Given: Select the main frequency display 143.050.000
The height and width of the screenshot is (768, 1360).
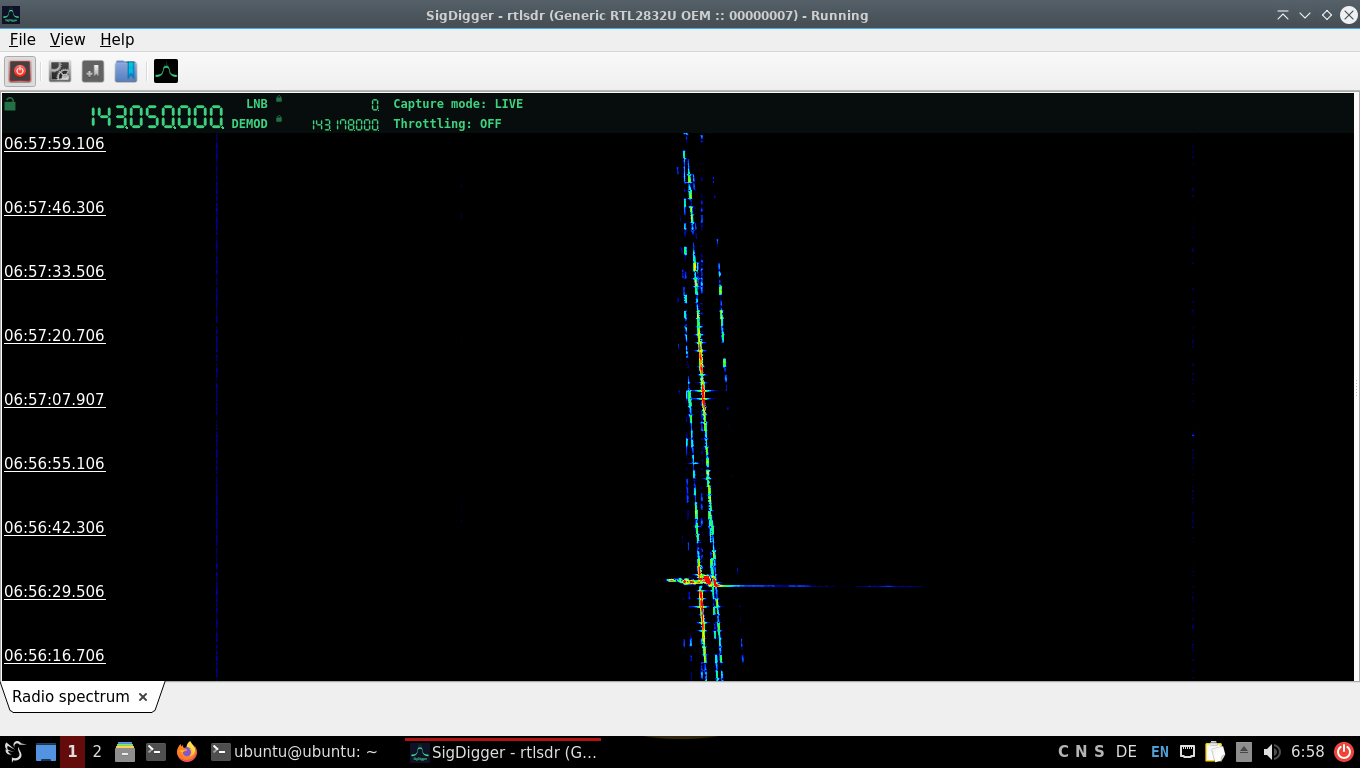Looking at the screenshot, I should (x=157, y=117).
